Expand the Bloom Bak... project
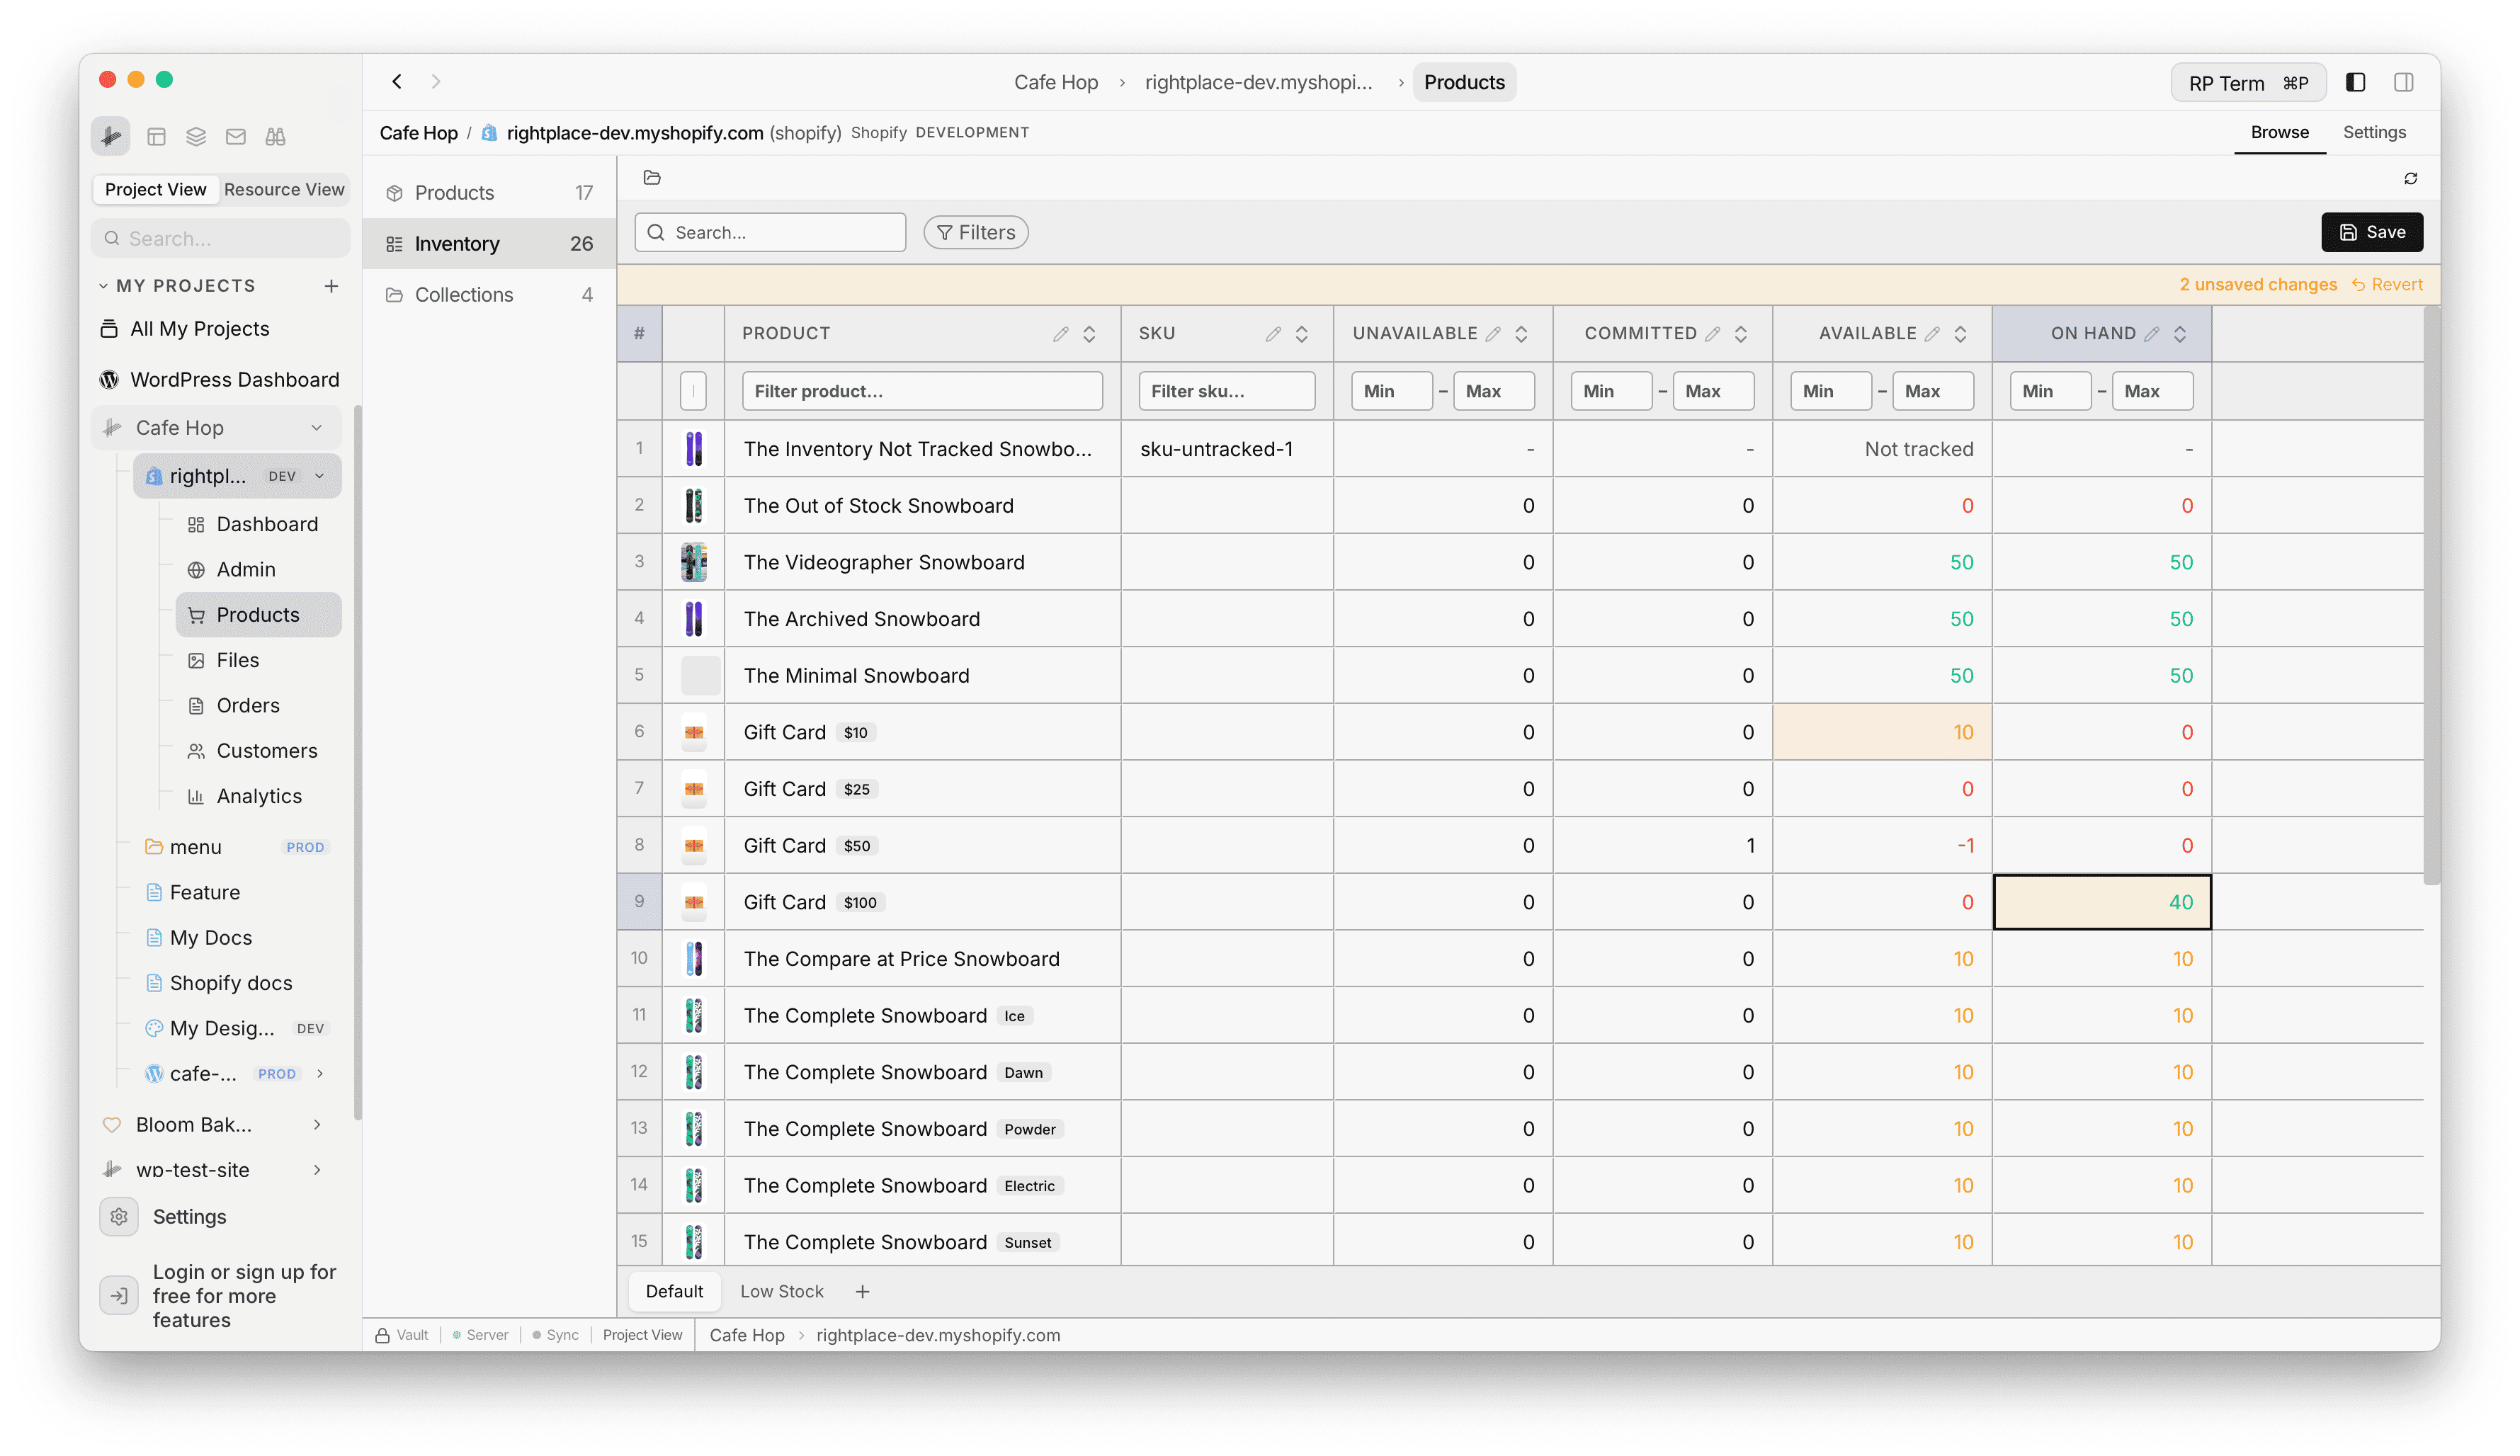Image resolution: width=2520 pixels, height=1456 pixels. coord(317,1124)
